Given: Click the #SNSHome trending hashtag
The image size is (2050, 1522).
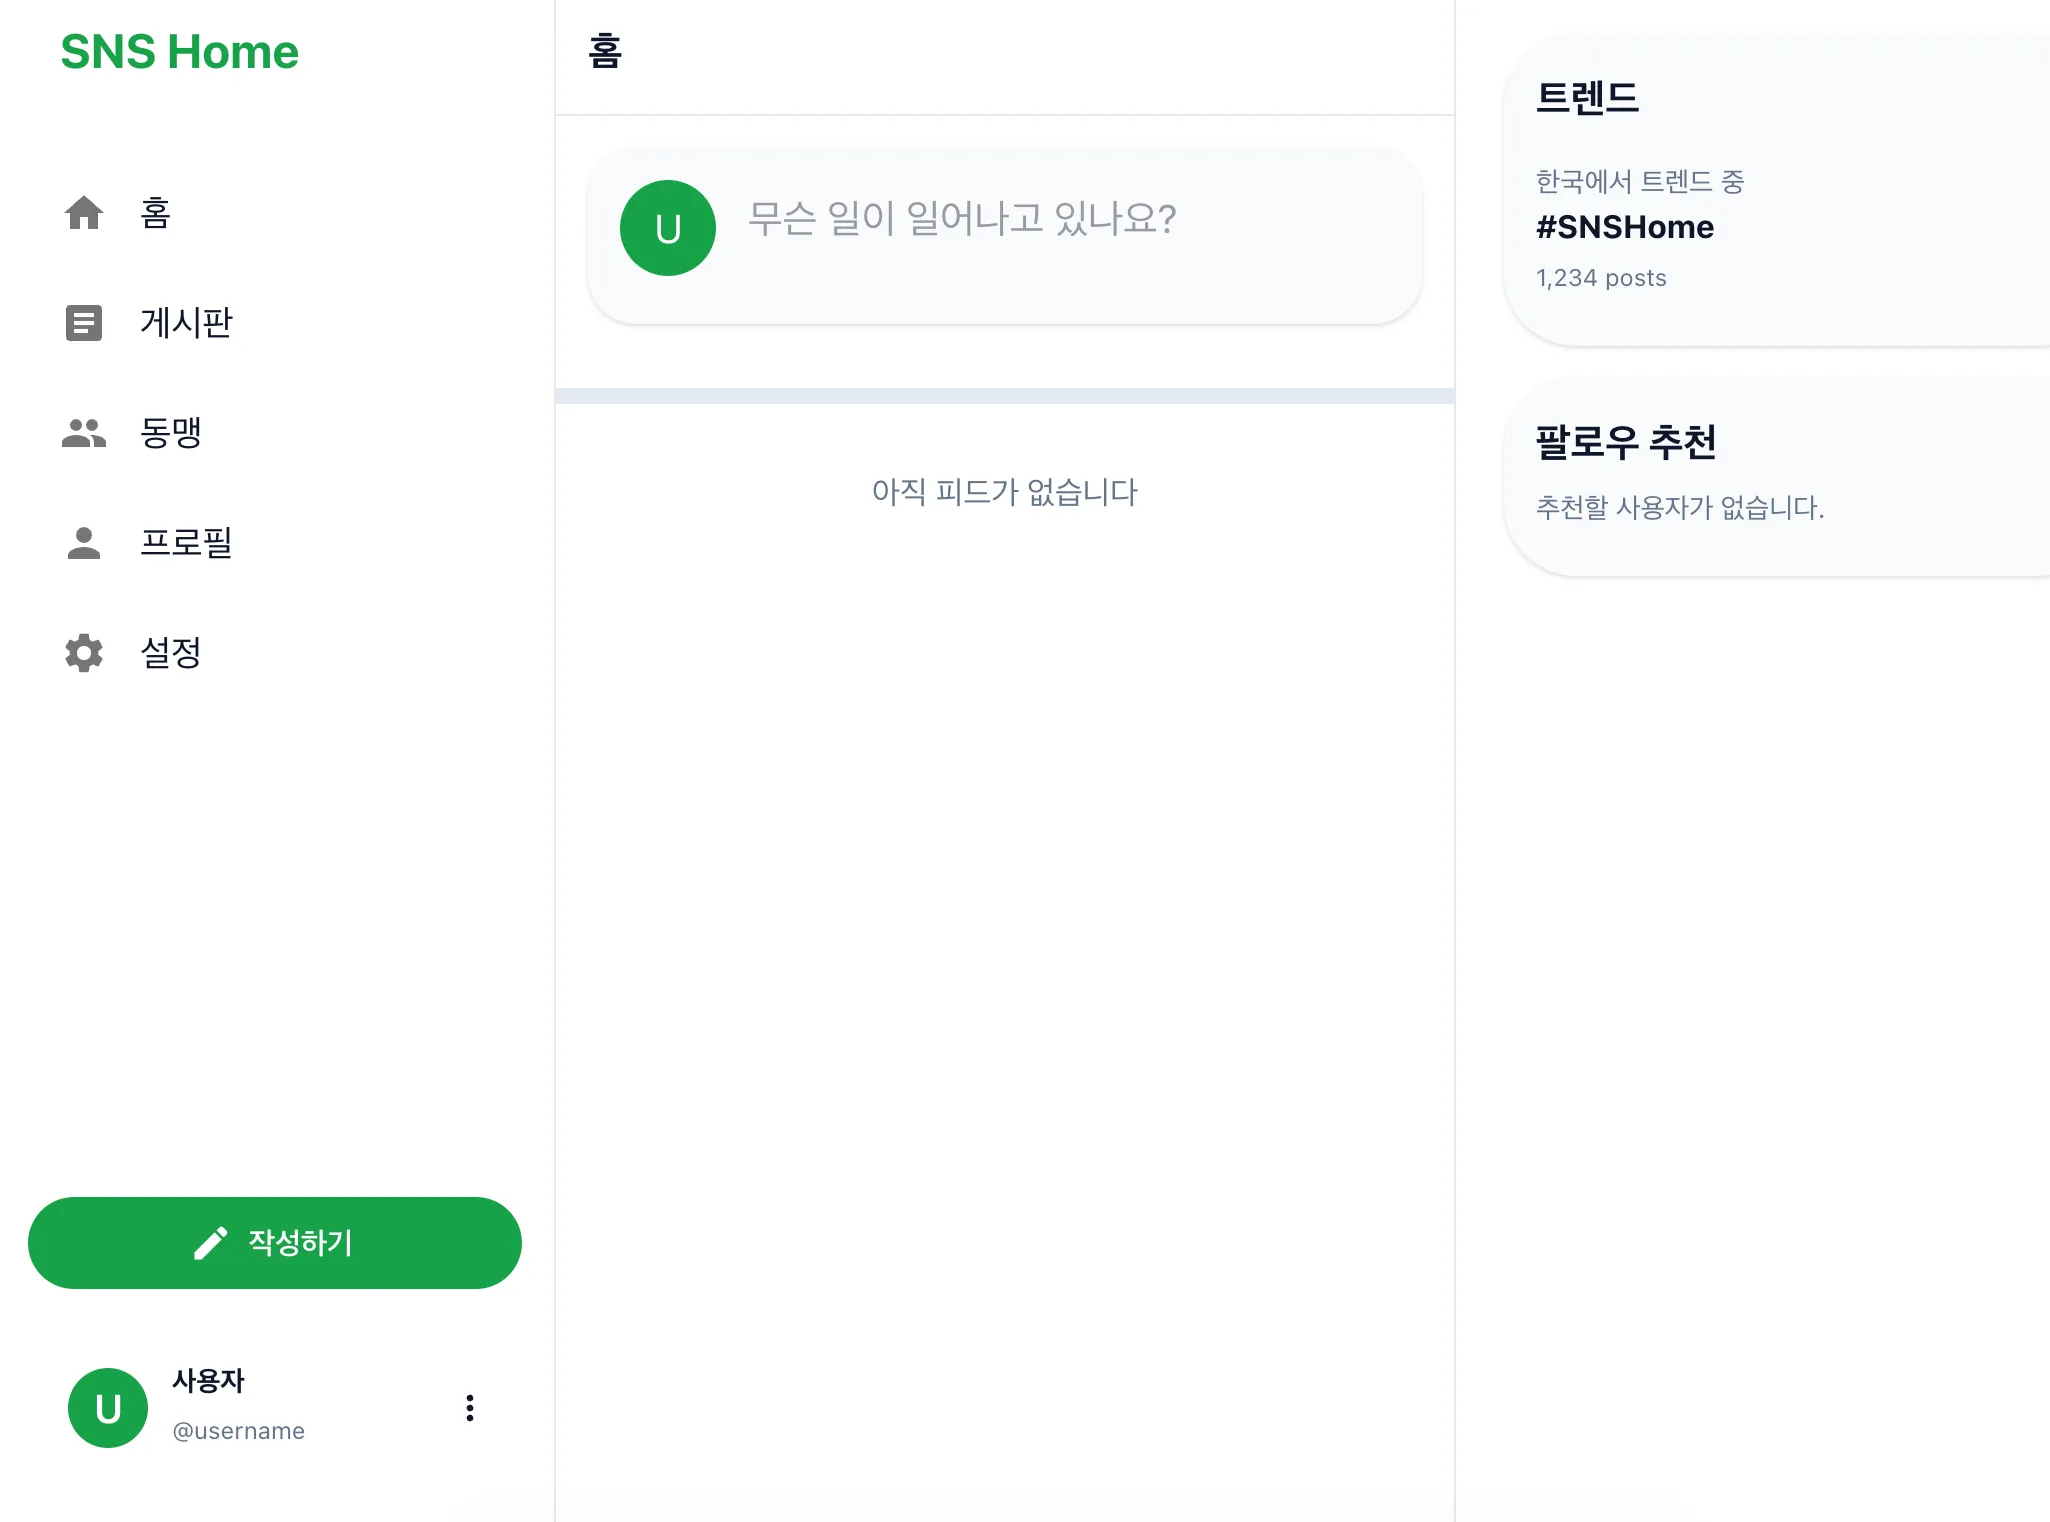Looking at the screenshot, I should coord(1625,227).
